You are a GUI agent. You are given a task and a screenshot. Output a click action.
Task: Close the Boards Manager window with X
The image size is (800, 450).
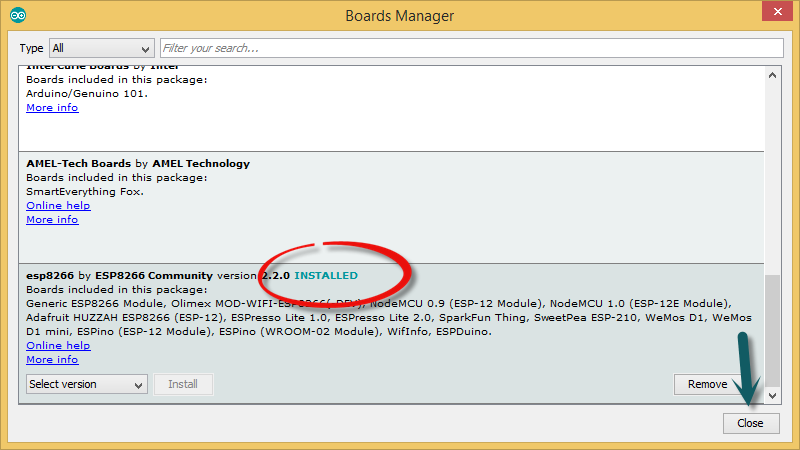(x=777, y=11)
